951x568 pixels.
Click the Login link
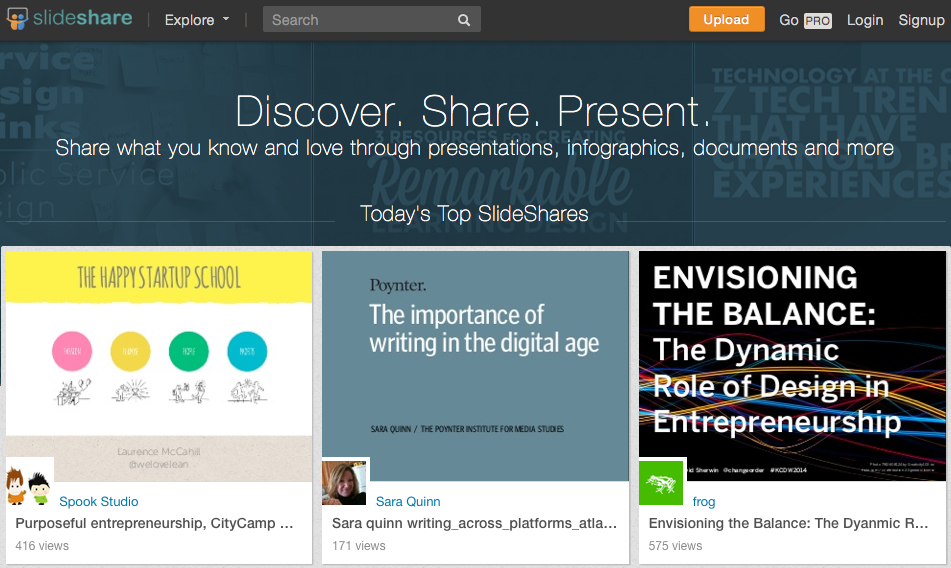865,20
